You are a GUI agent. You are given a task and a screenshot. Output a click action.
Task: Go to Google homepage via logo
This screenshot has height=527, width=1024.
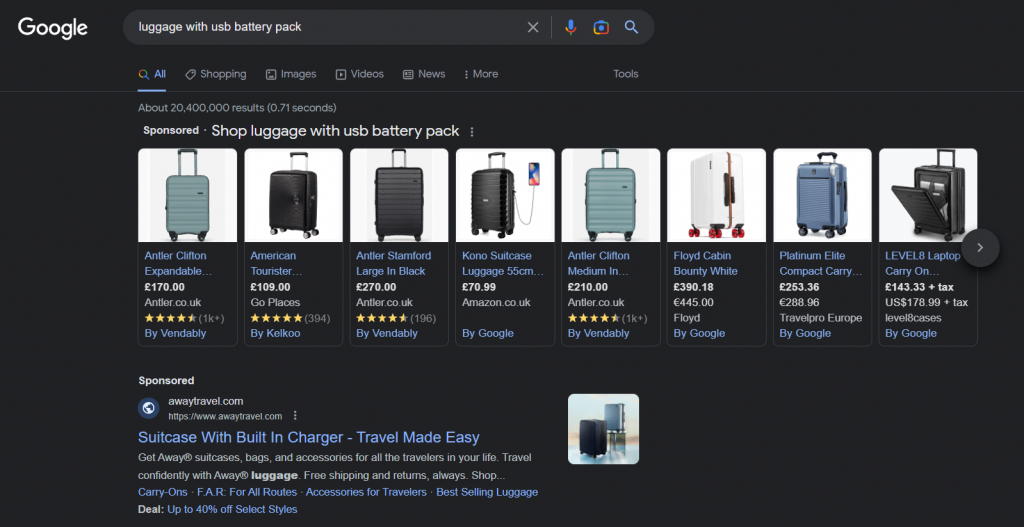tap(53, 28)
